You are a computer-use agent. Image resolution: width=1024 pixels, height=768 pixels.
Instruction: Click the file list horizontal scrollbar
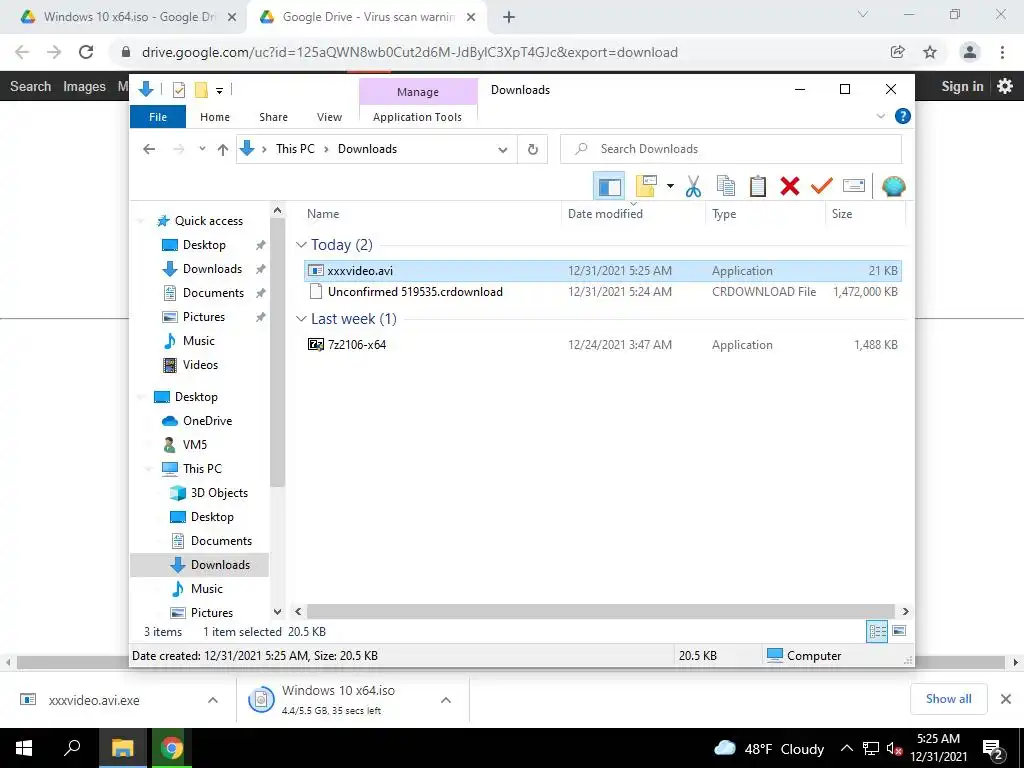[x=600, y=611]
